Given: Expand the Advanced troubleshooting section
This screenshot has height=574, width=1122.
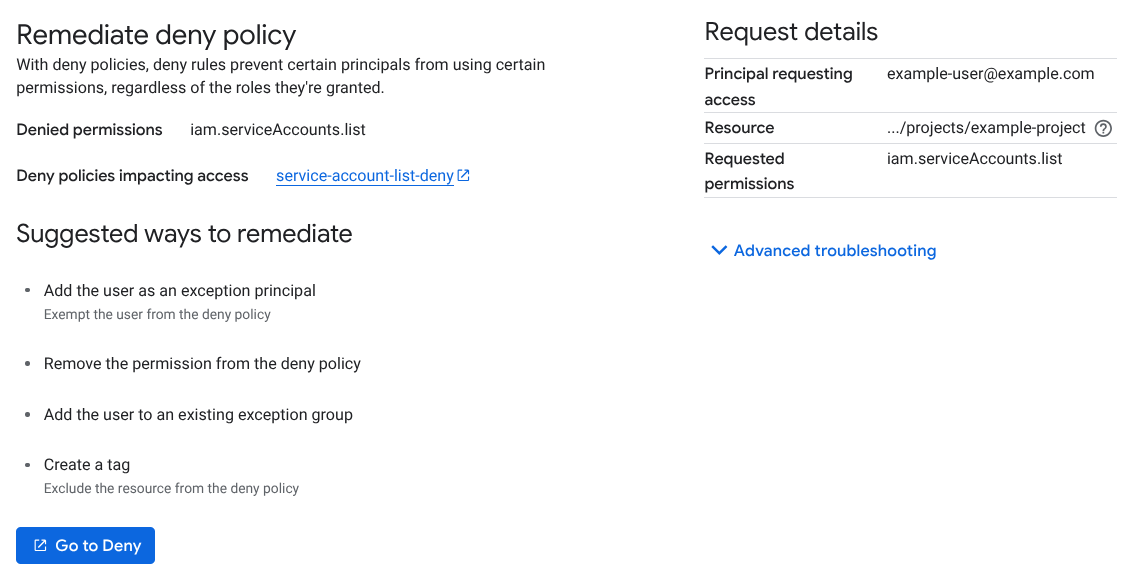Looking at the screenshot, I should pyautogui.click(x=834, y=251).
